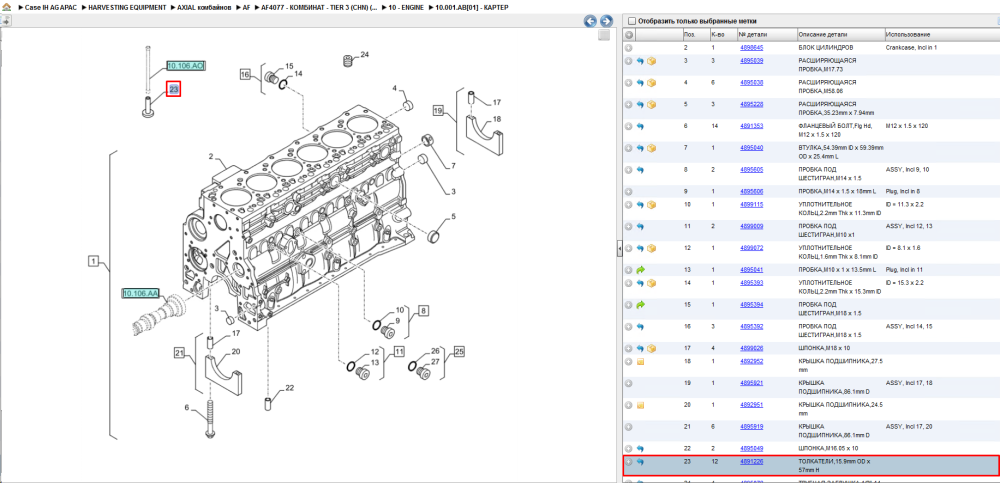Click the grey square button on diagram corner
The image size is (1000, 483).
(x=604, y=36)
